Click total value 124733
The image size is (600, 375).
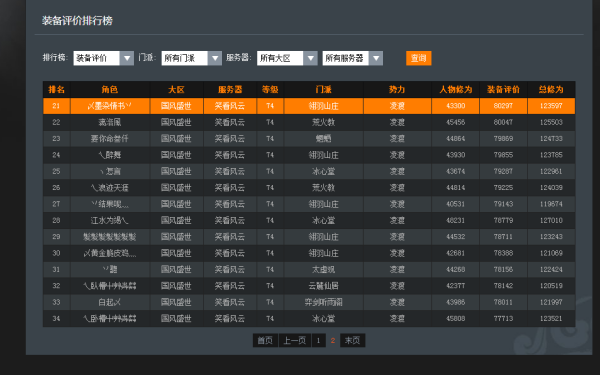[551, 139]
